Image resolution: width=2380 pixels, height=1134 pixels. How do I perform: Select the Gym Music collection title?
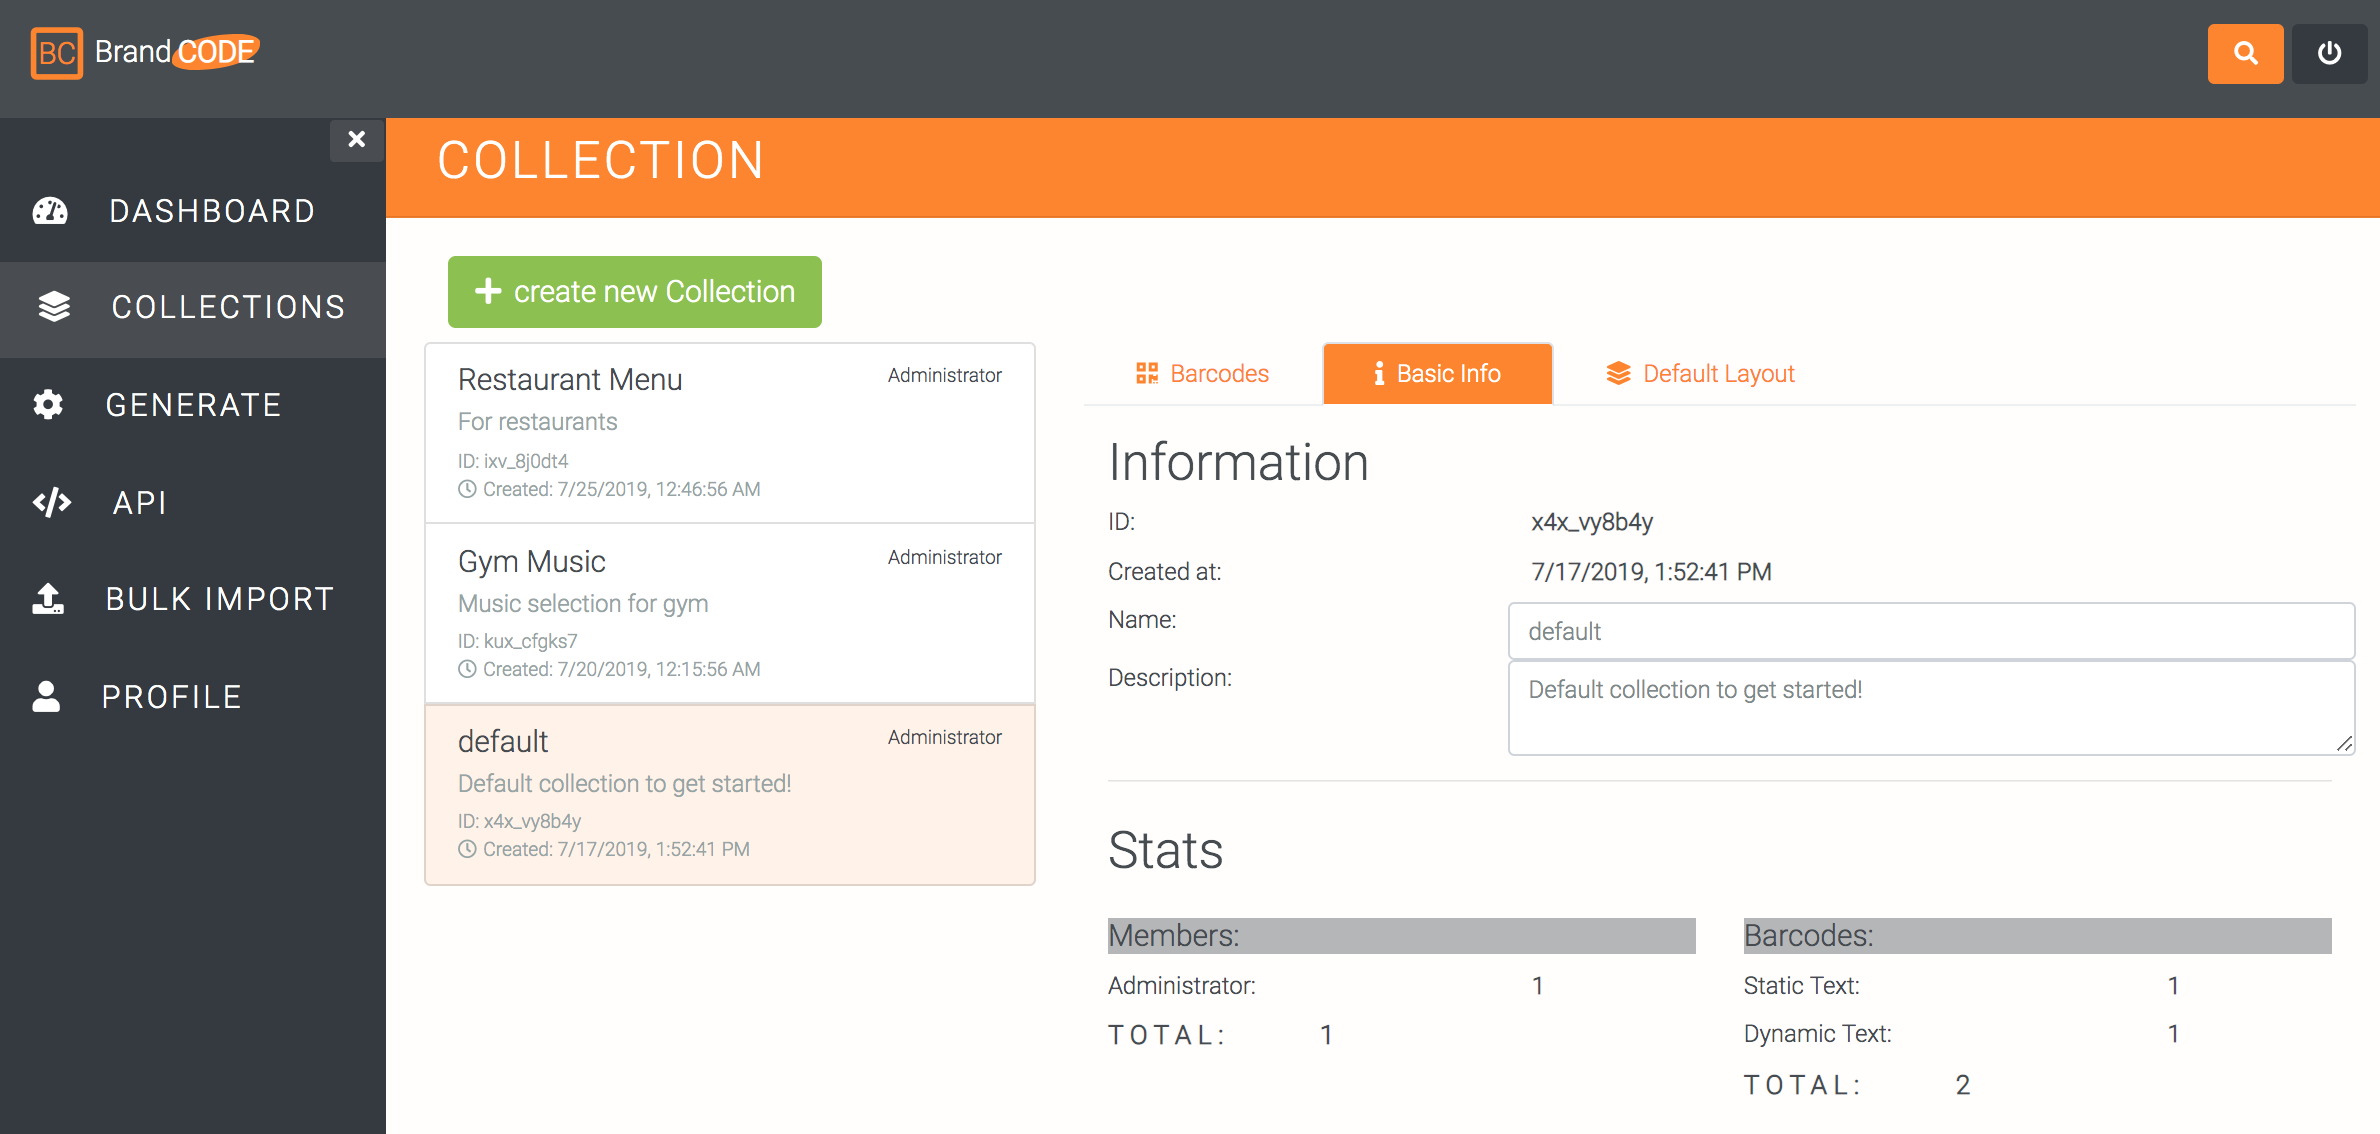coord(532,562)
